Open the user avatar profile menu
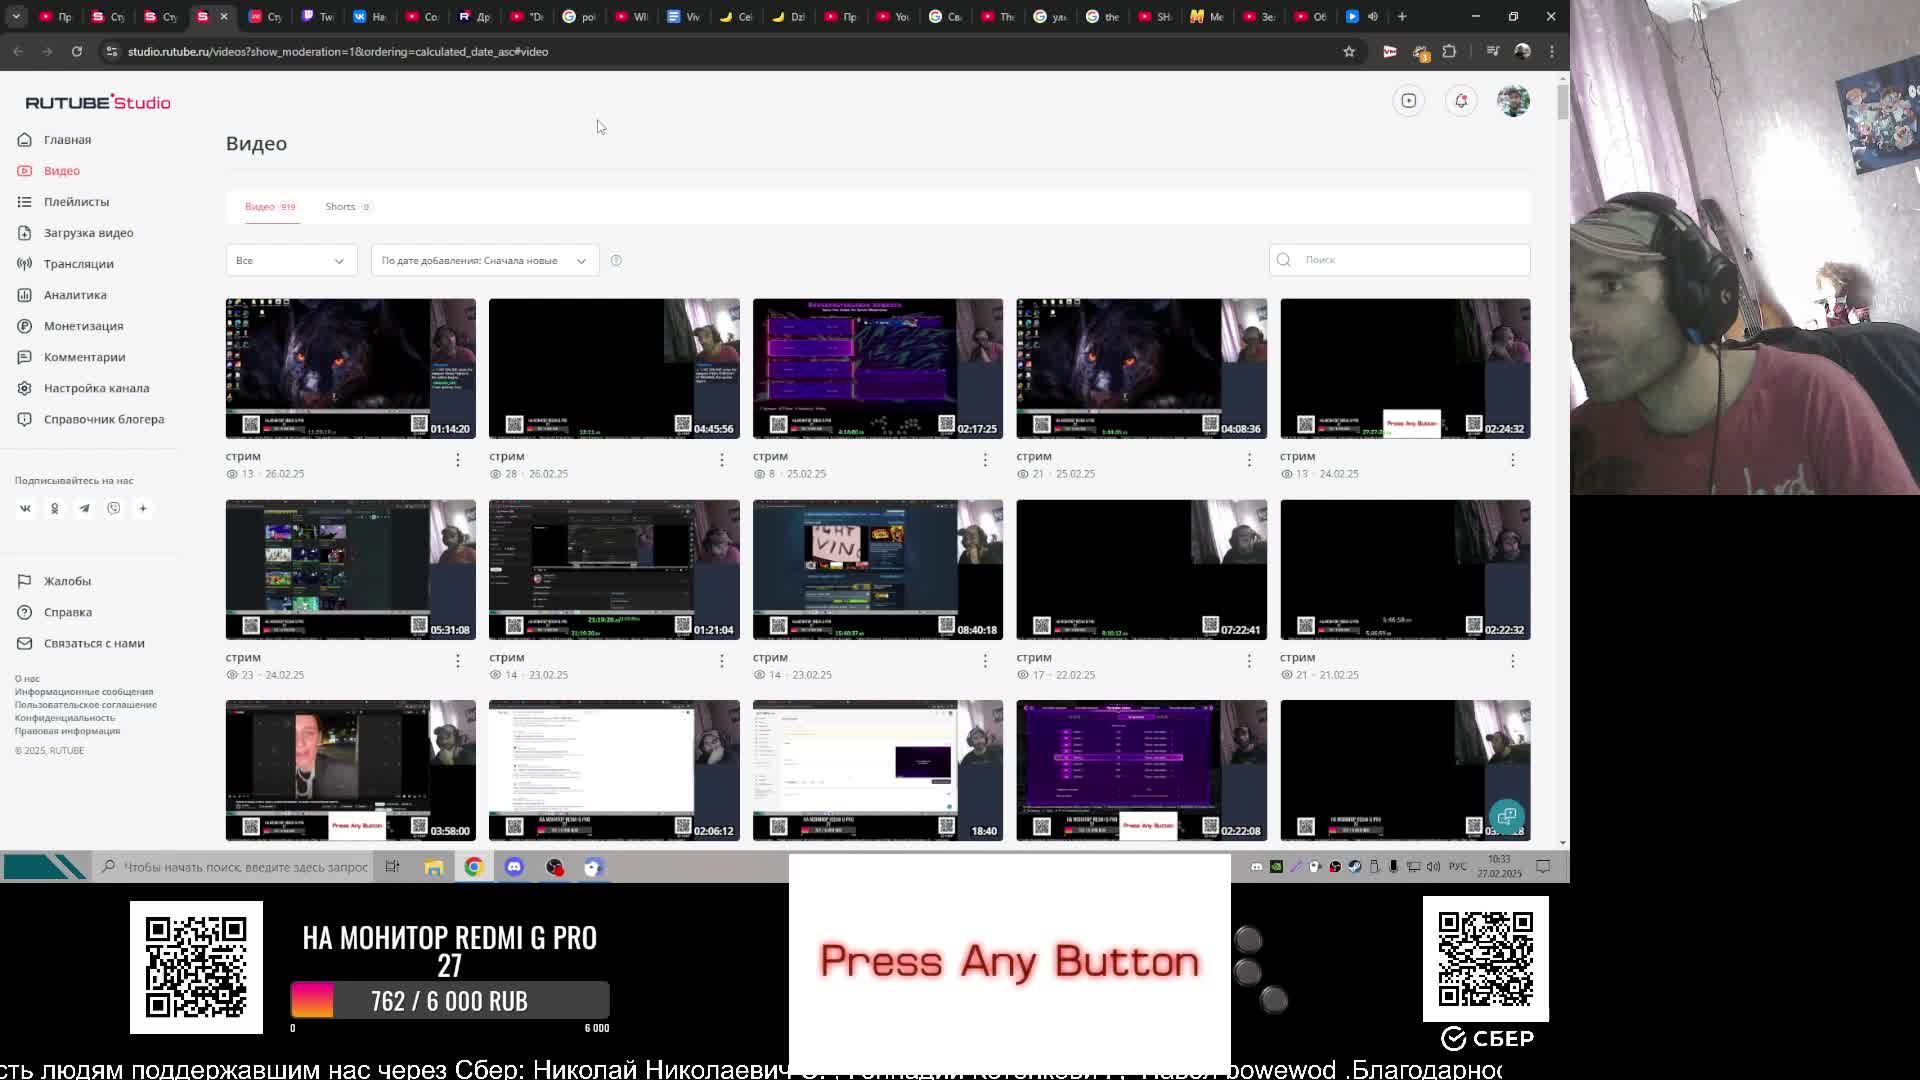 coord(1513,101)
